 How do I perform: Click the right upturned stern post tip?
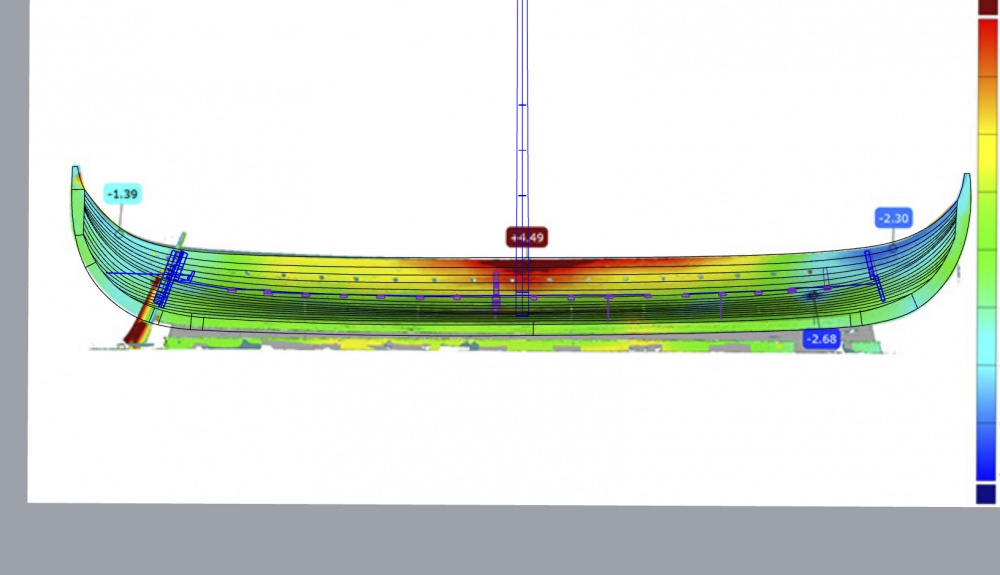[x=967, y=178]
